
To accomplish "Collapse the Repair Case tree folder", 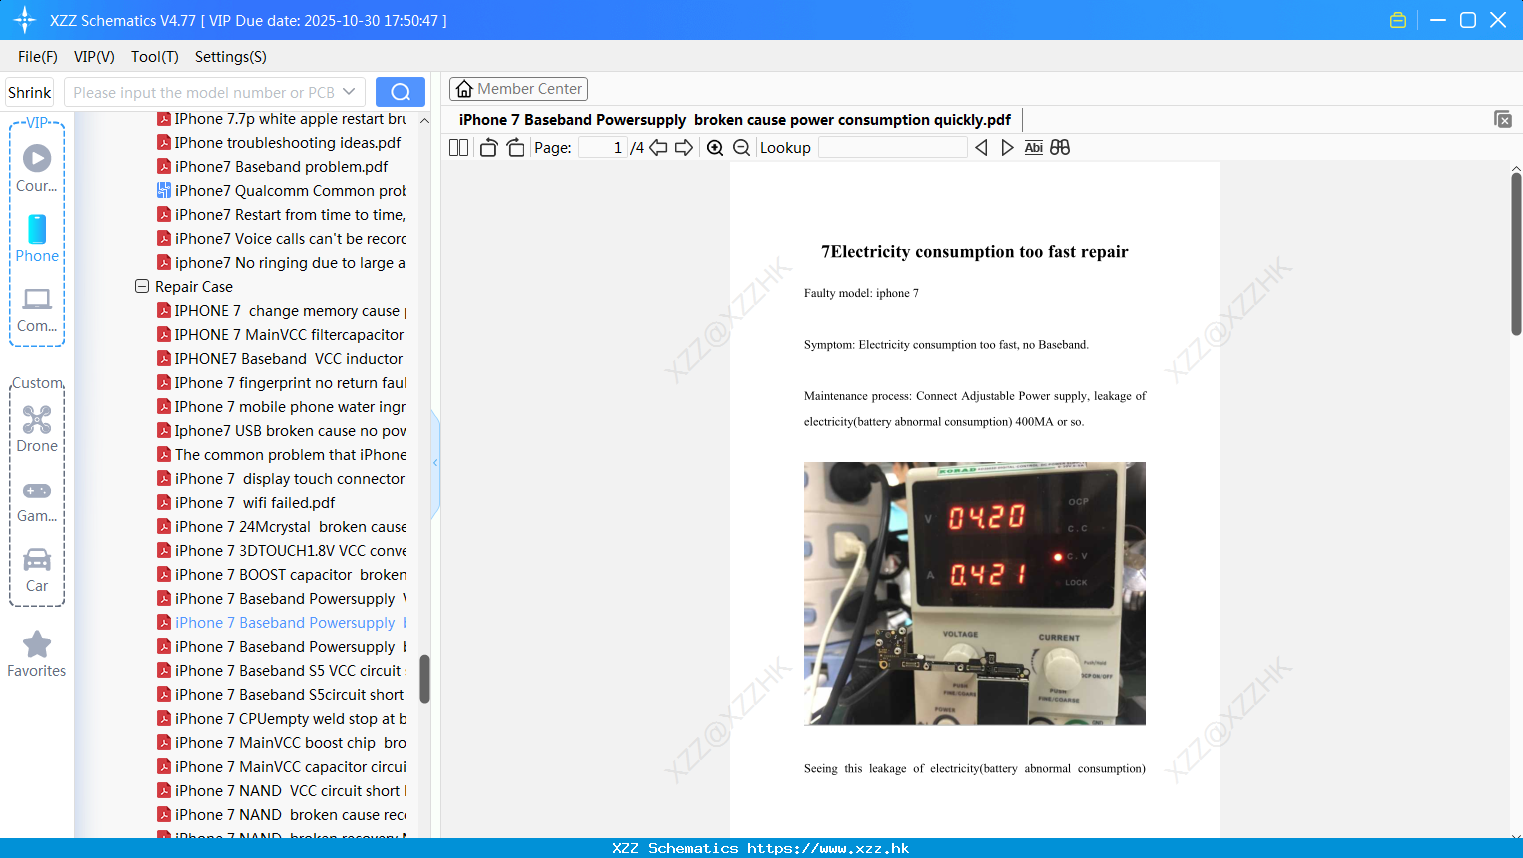I will (x=142, y=286).
